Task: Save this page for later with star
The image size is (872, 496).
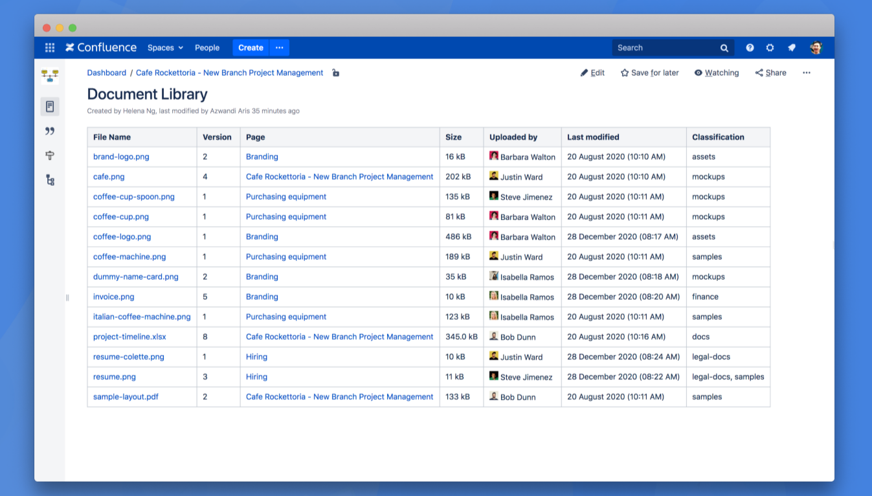Action: pyautogui.click(x=649, y=73)
